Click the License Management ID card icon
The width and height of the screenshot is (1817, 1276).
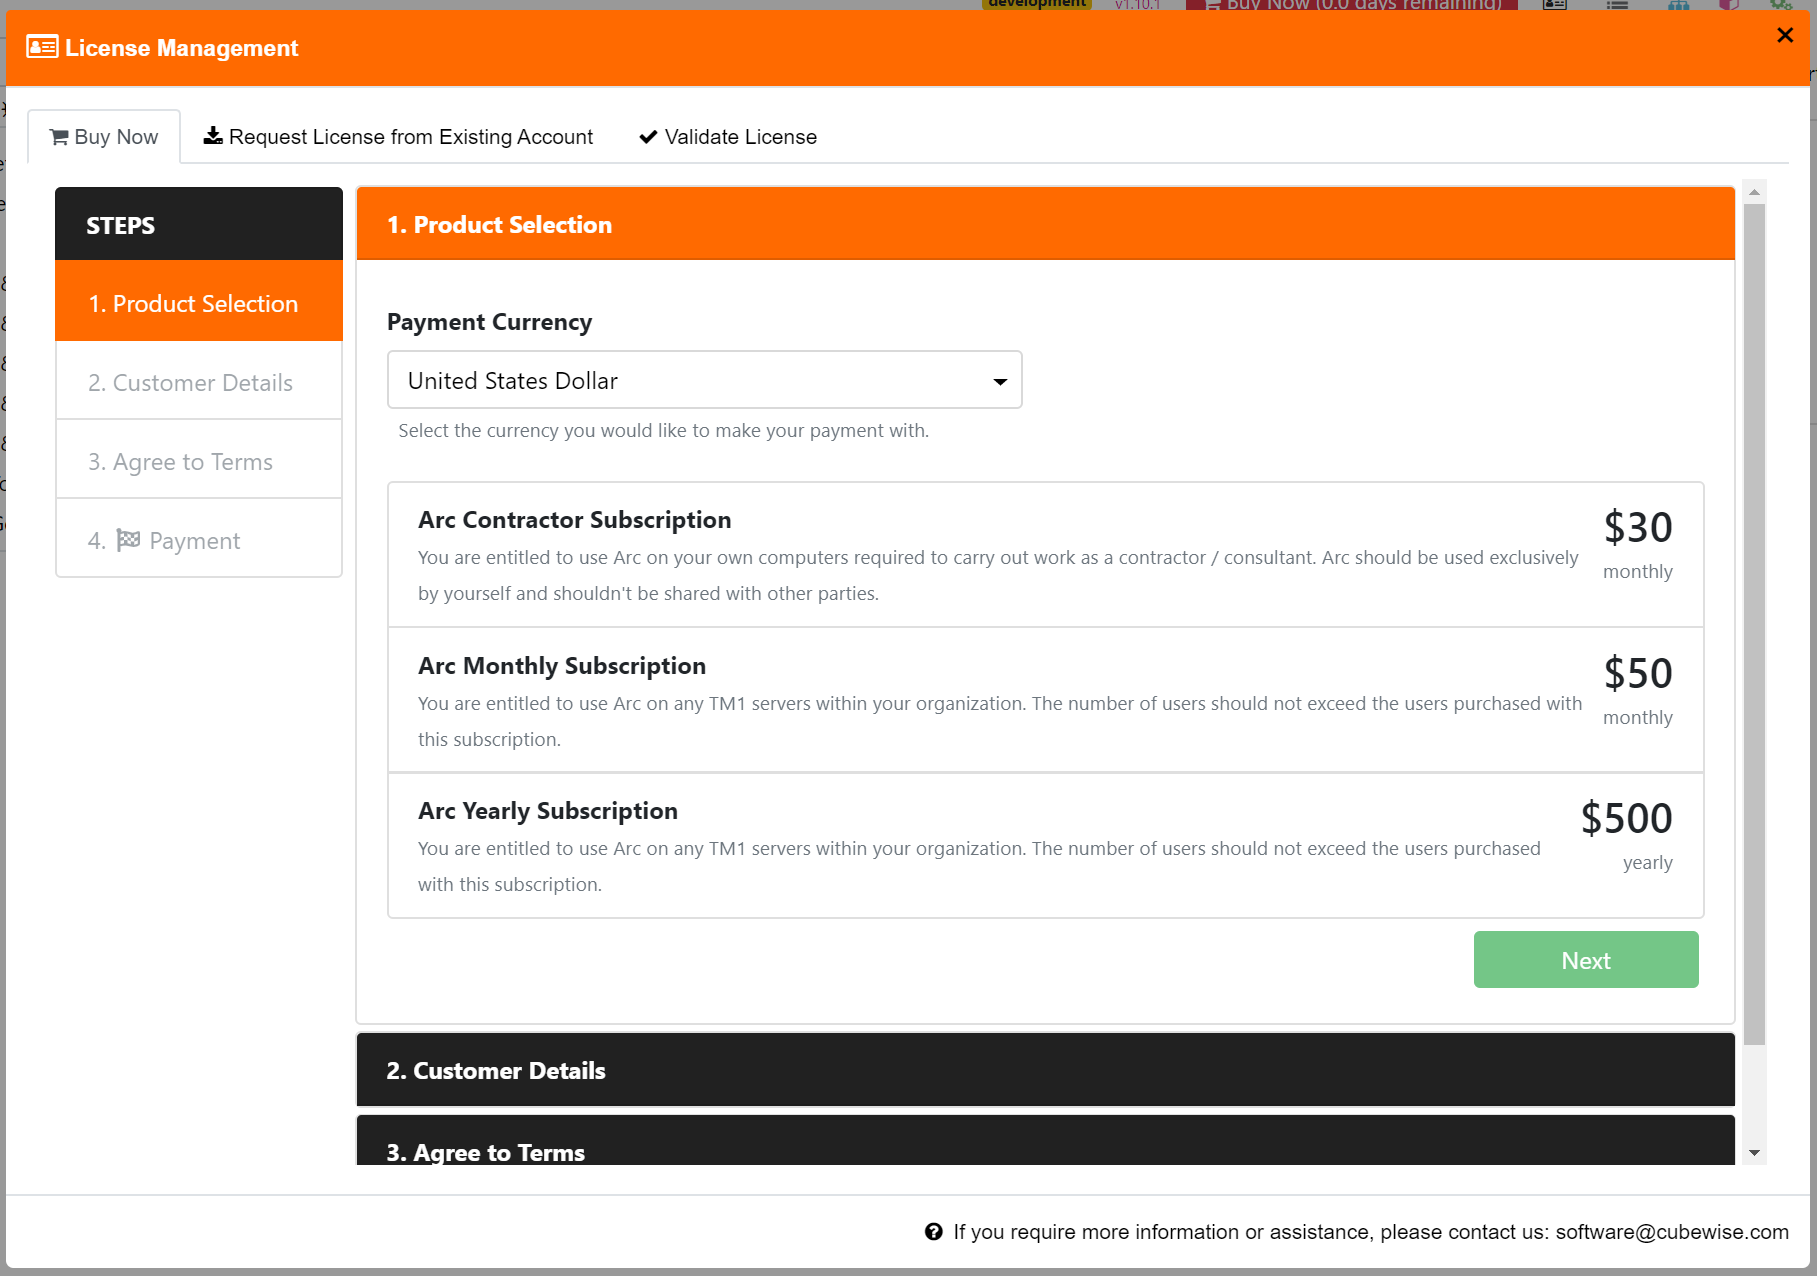point(42,47)
